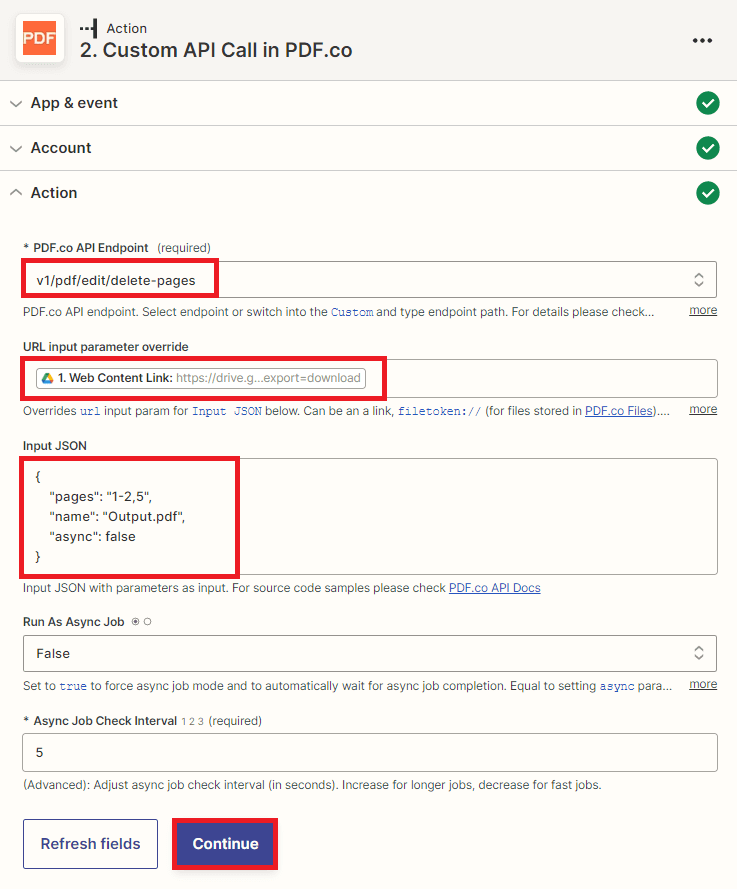Open the three-dot step options menu
This screenshot has height=889, width=737.
[702, 40]
